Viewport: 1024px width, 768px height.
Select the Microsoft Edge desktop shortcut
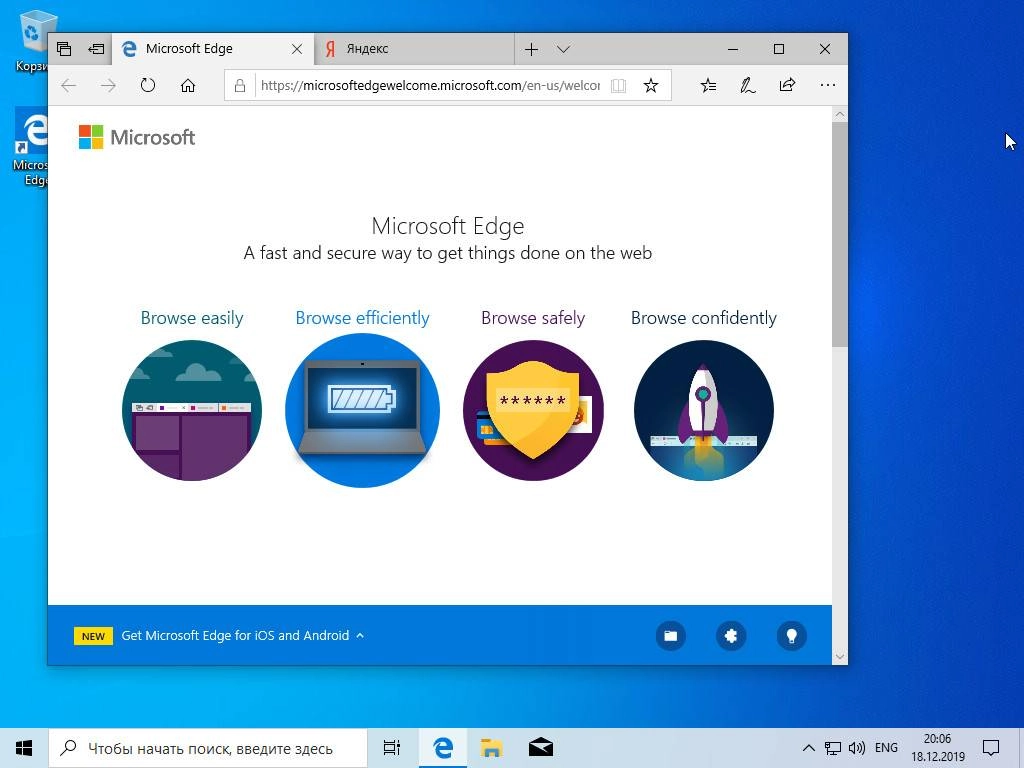click(31, 148)
